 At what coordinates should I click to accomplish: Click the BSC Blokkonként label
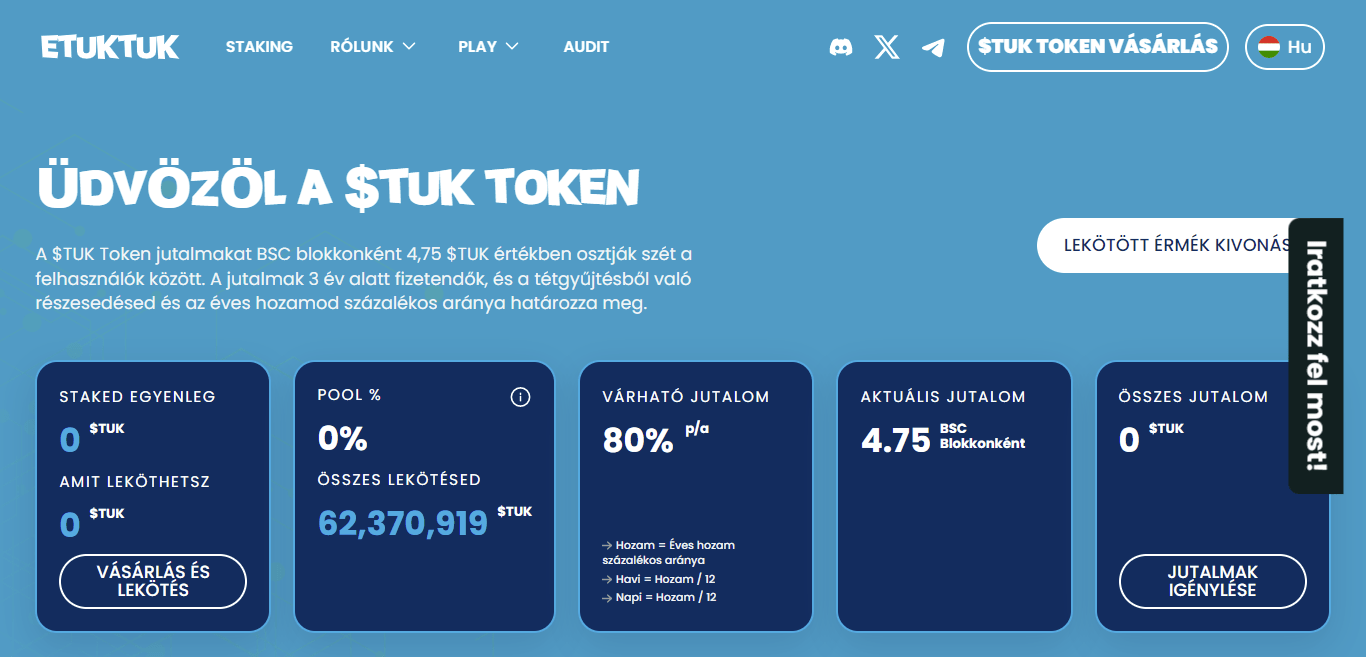(x=982, y=436)
